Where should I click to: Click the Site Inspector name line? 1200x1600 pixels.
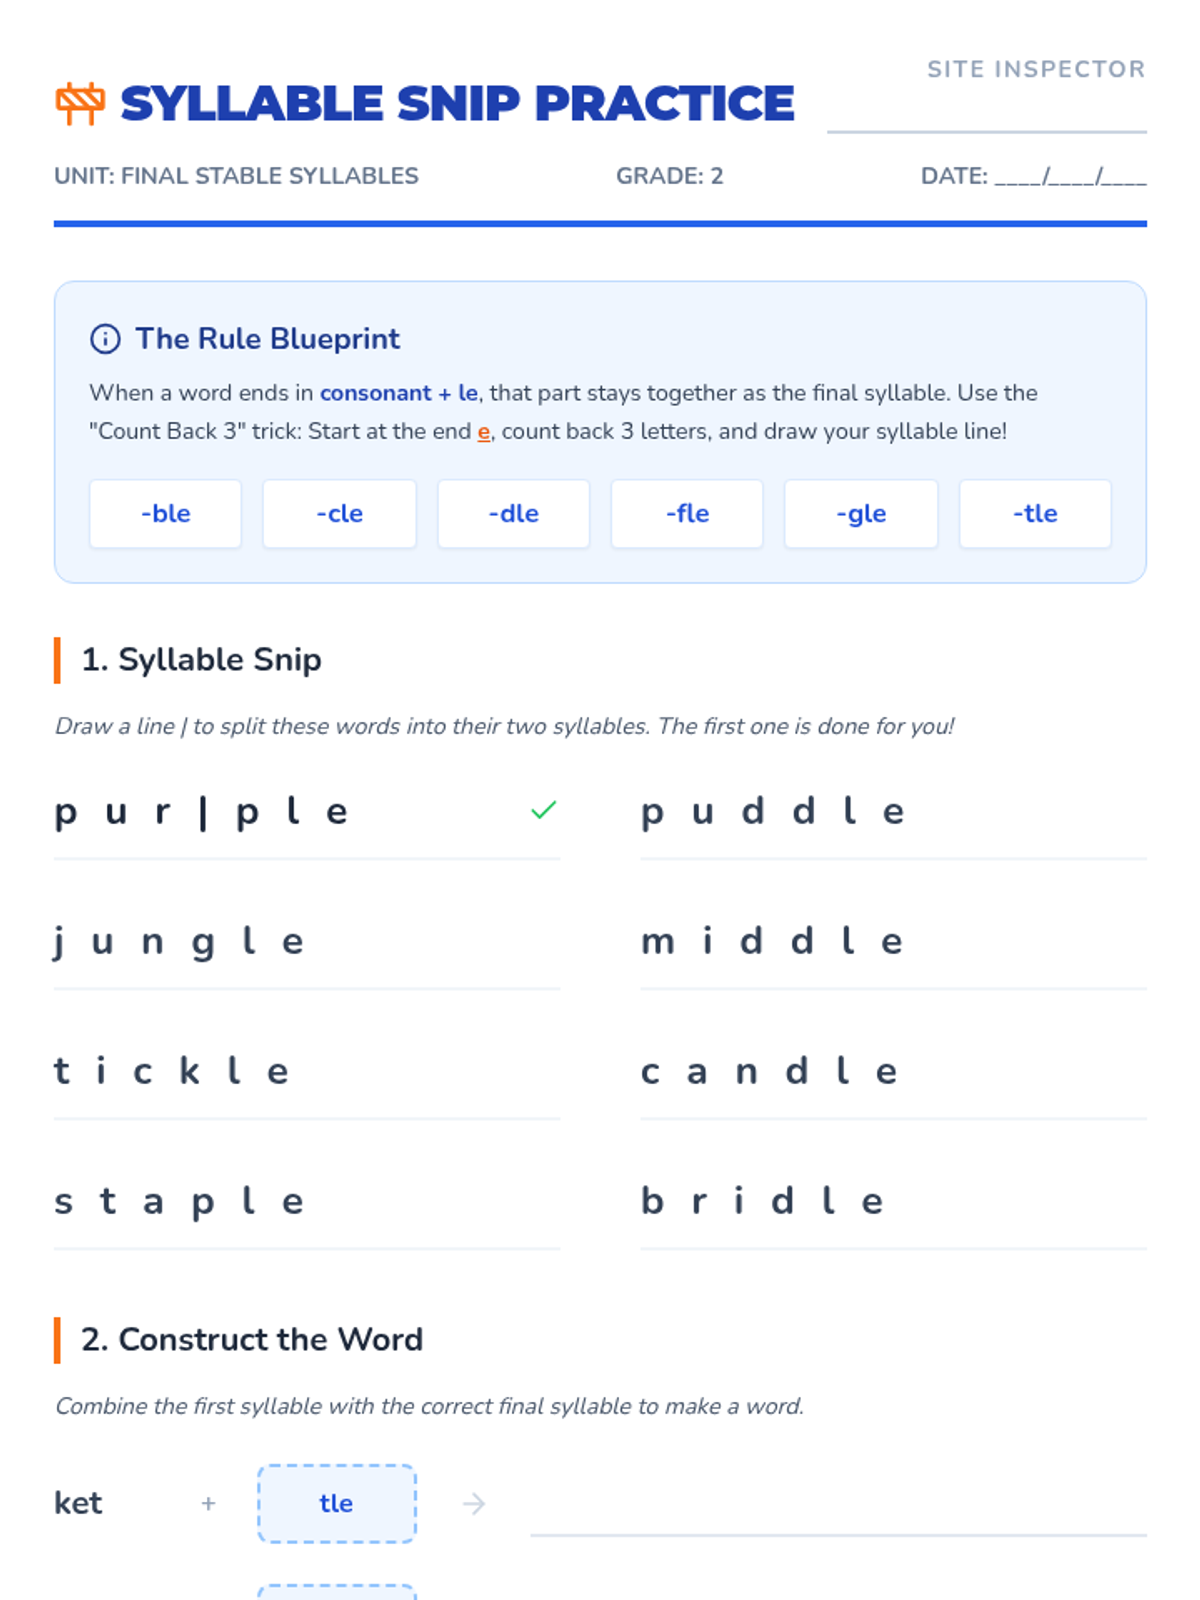click(986, 115)
